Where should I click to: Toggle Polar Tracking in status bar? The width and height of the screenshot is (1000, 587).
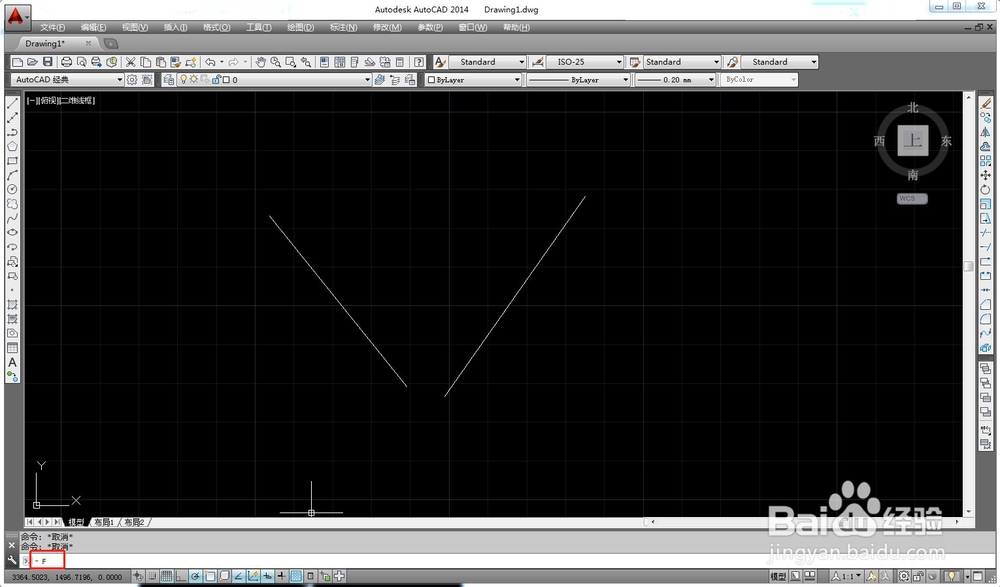click(195, 576)
